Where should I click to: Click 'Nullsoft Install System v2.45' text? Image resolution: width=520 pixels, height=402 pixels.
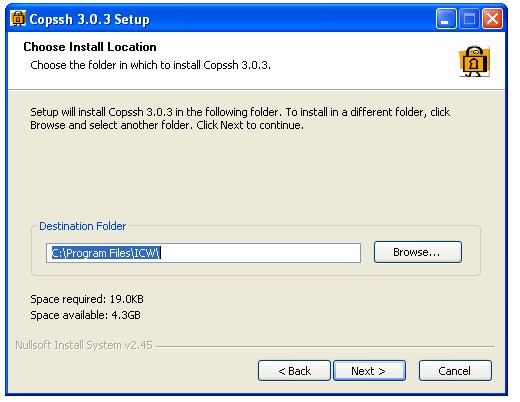[x=84, y=345]
